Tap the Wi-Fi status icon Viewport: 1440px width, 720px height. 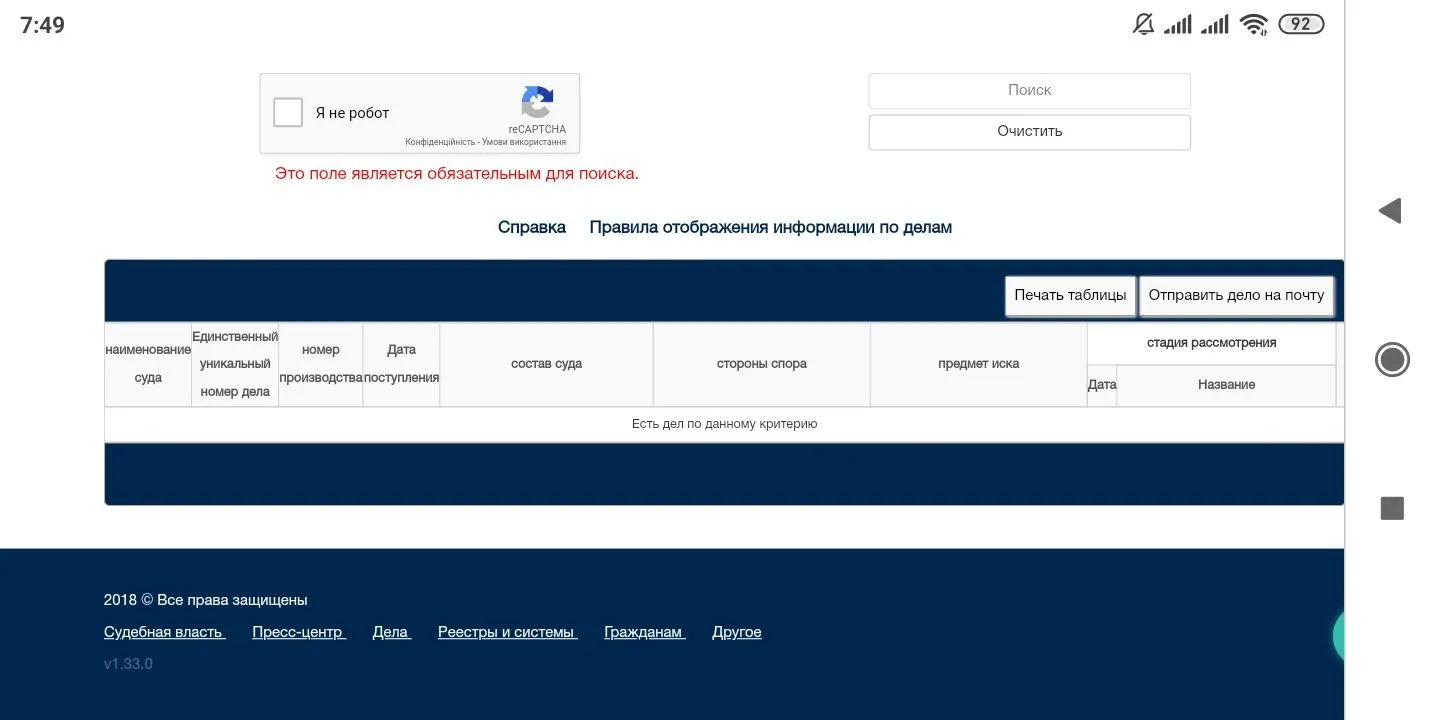click(x=1254, y=22)
